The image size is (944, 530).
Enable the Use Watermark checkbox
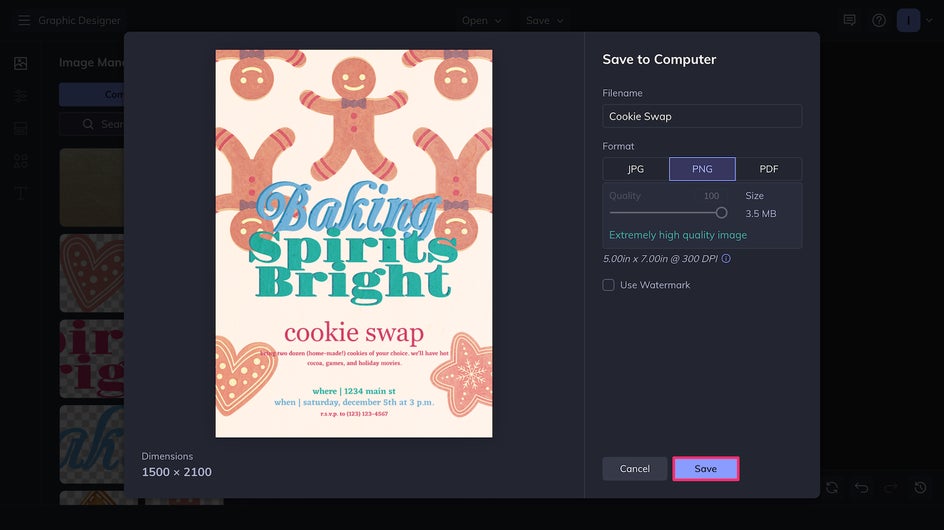(x=609, y=285)
